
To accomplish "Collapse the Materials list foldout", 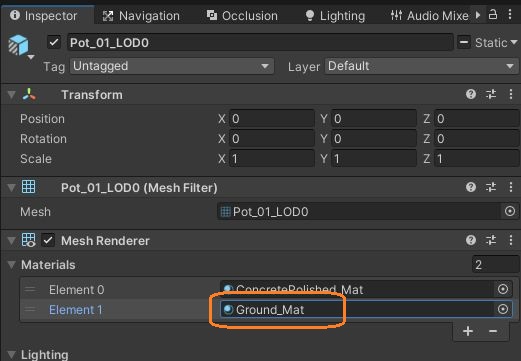I will coord(12,265).
